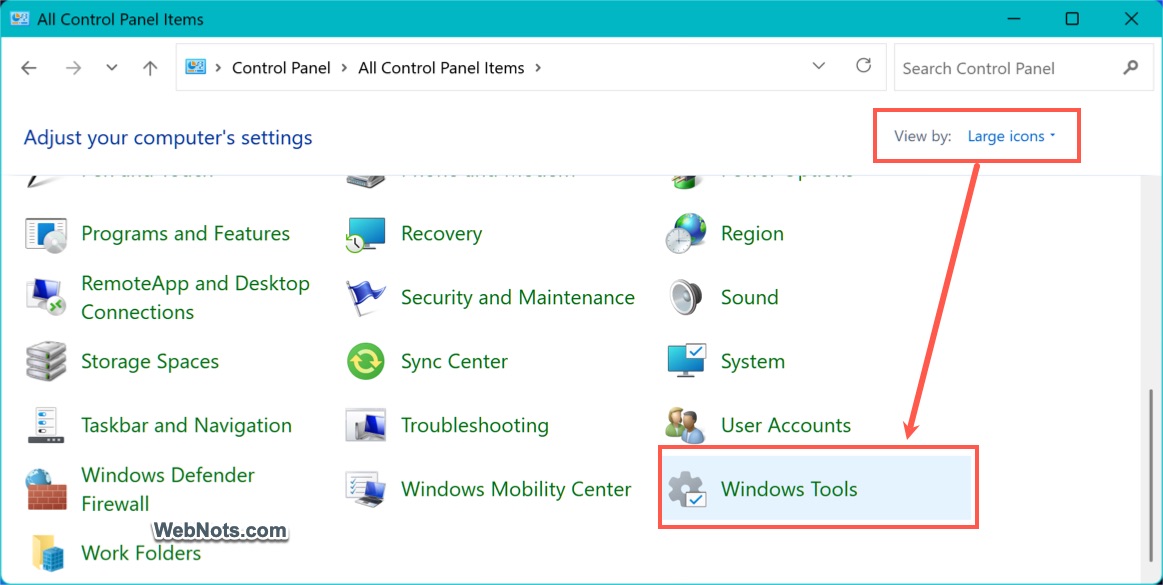Select the All Control Panel Items breadcrumb
The height and width of the screenshot is (585, 1163).
pos(441,68)
